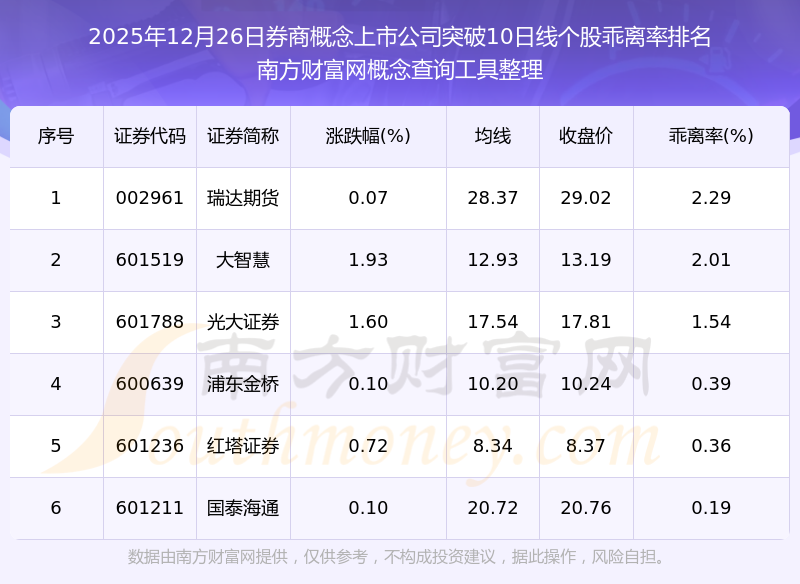
Task: Click row number 6 in 序号 column
Action: [x=56, y=508]
